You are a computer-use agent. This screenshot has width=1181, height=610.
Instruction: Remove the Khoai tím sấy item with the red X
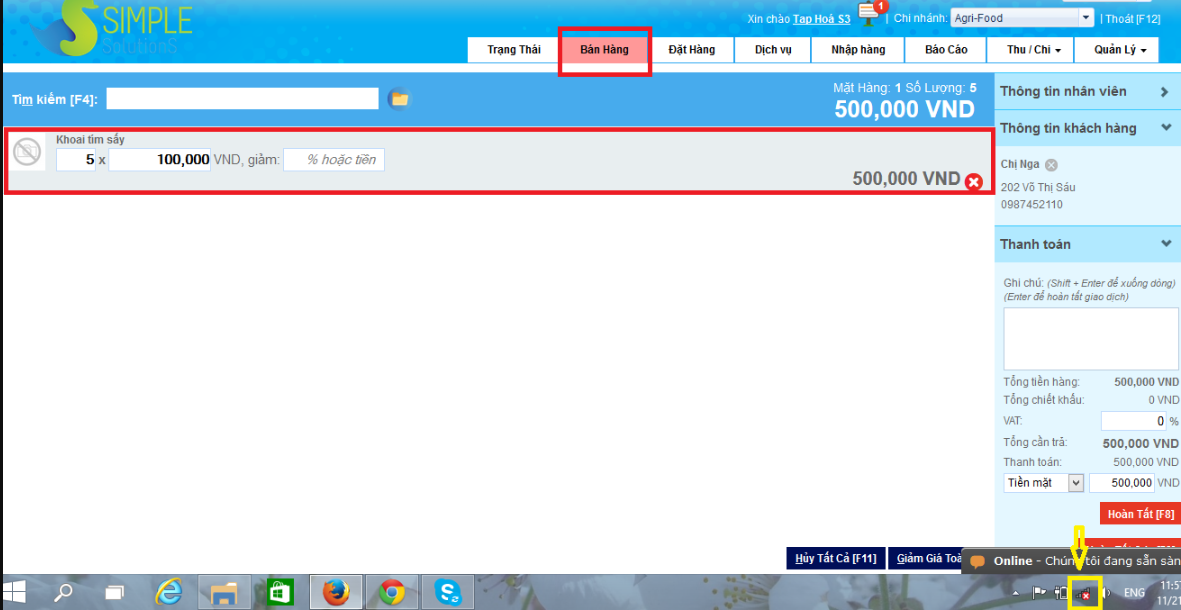pos(973,181)
